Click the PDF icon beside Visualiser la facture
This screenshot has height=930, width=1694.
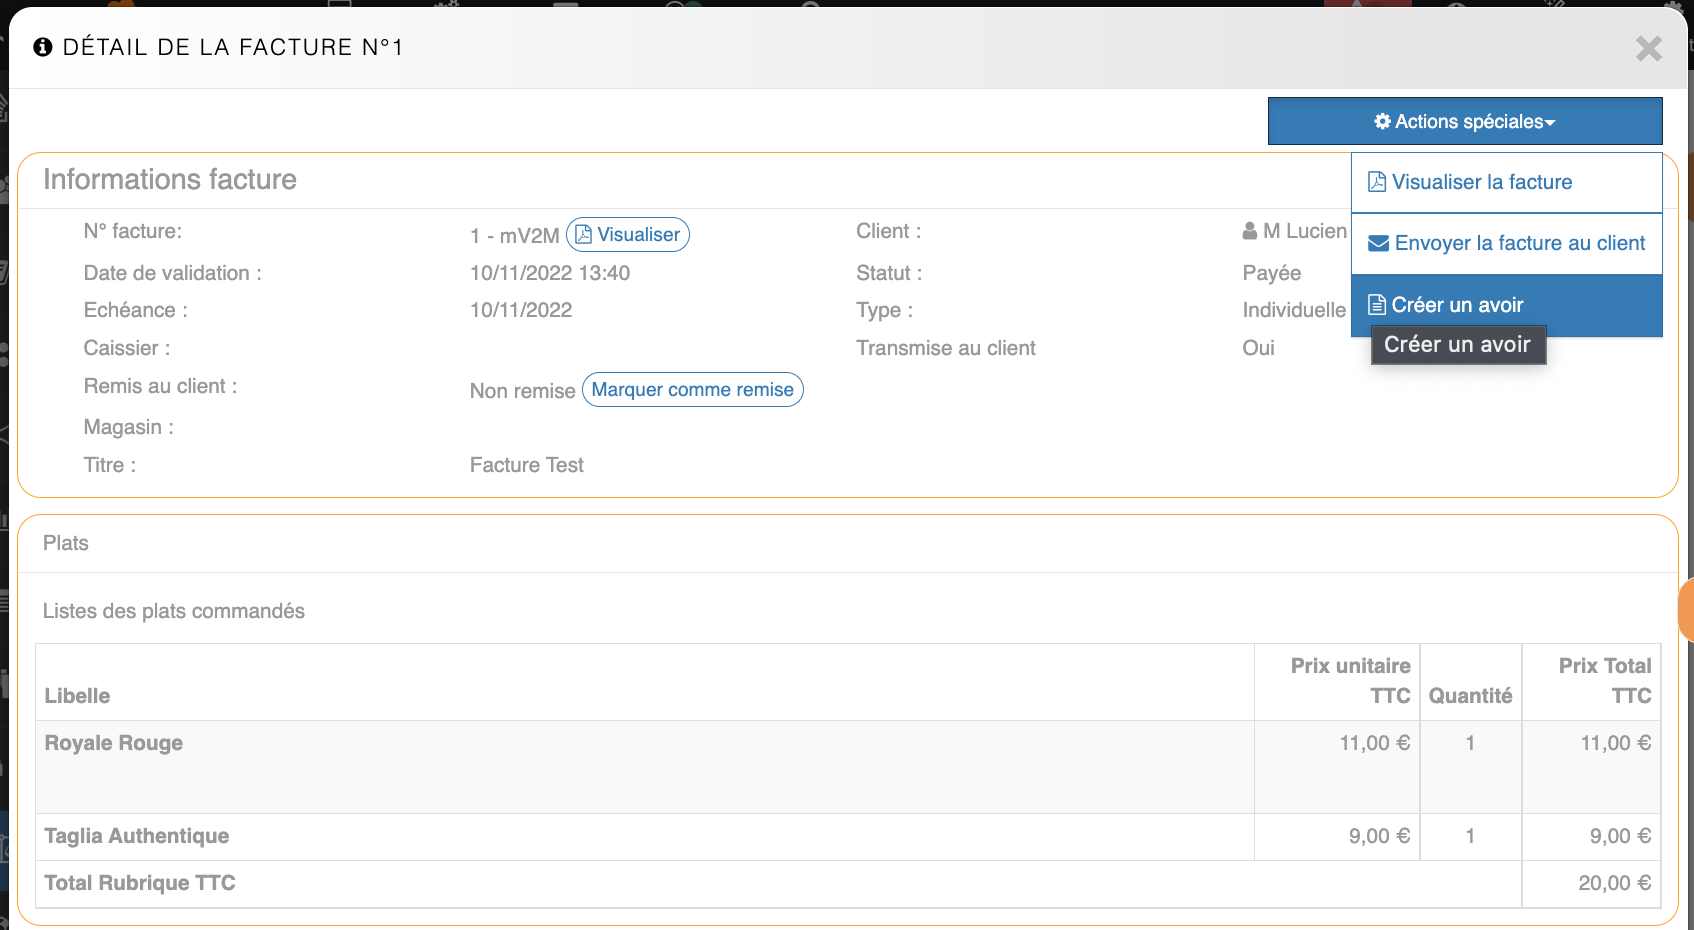tap(1377, 182)
